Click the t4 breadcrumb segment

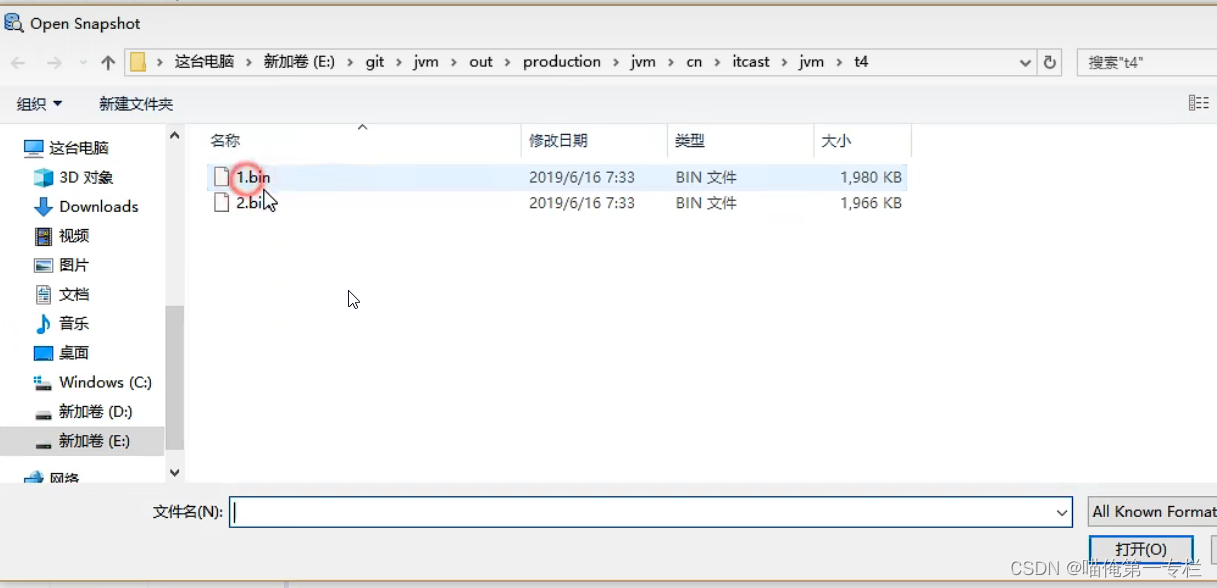pyautogui.click(x=861, y=62)
